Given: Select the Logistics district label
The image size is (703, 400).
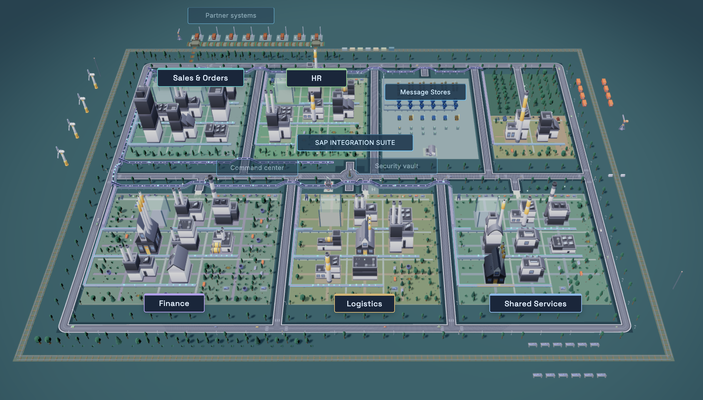Looking at the screenshot, I should pyautogui.click(x=364, y=304).
